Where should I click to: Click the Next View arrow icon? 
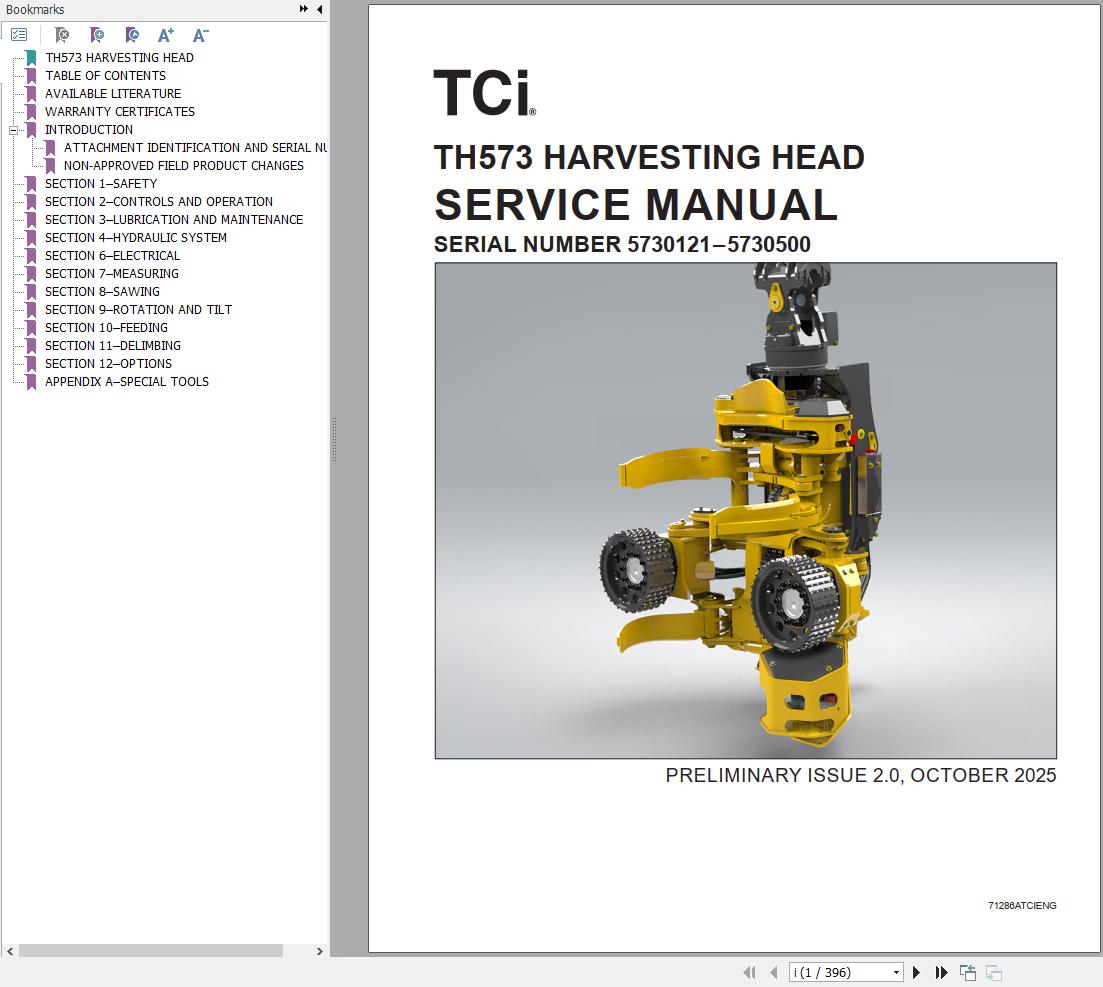[993, 971]
